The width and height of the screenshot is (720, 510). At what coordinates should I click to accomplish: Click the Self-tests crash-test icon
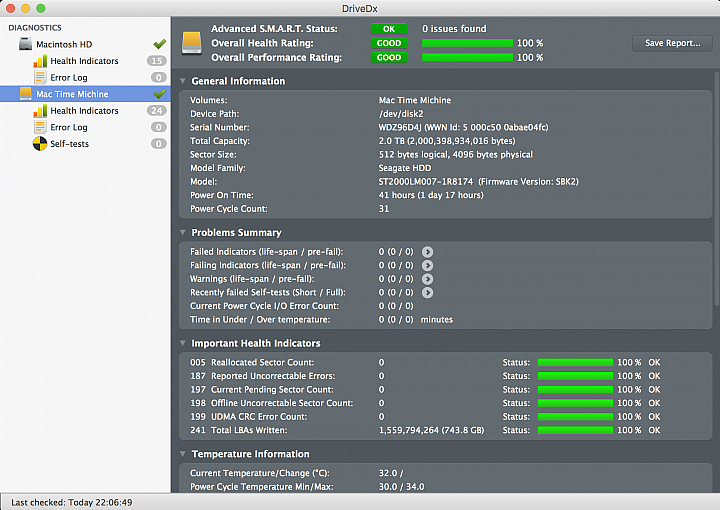pos(40,144)
